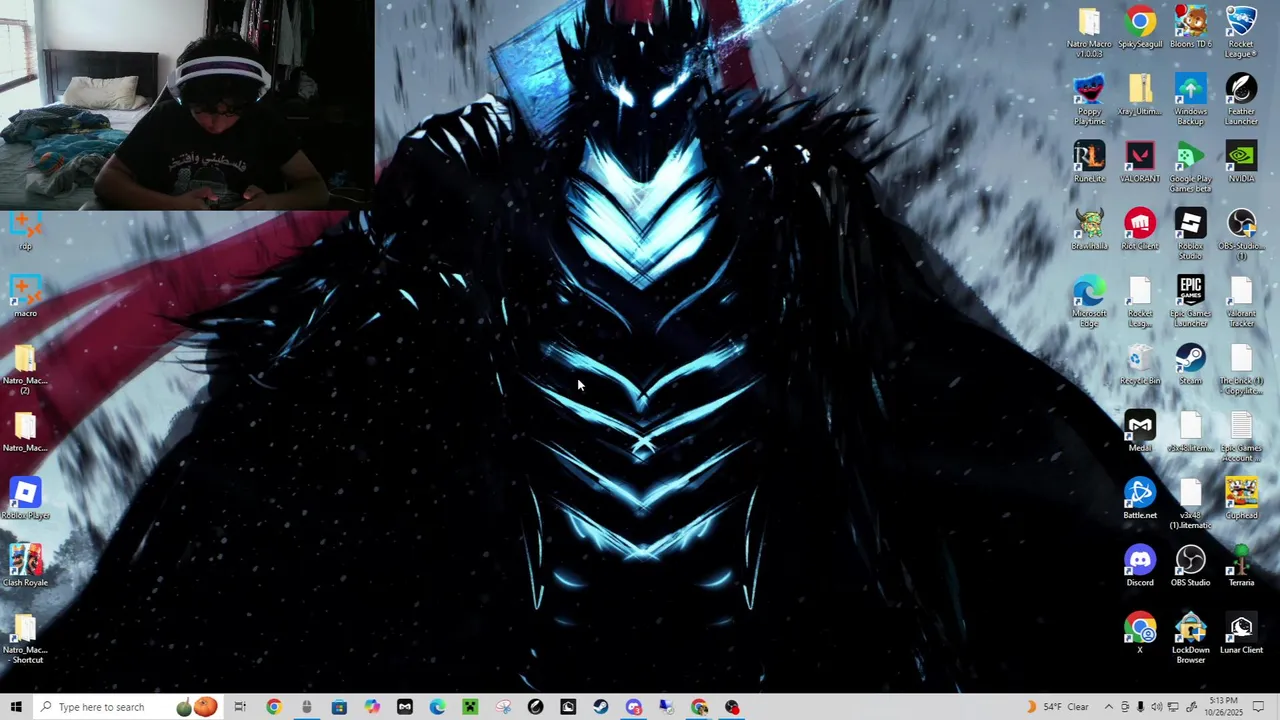
Task: Open the Epic Games Launcher shortcut
Action: 1190,301
